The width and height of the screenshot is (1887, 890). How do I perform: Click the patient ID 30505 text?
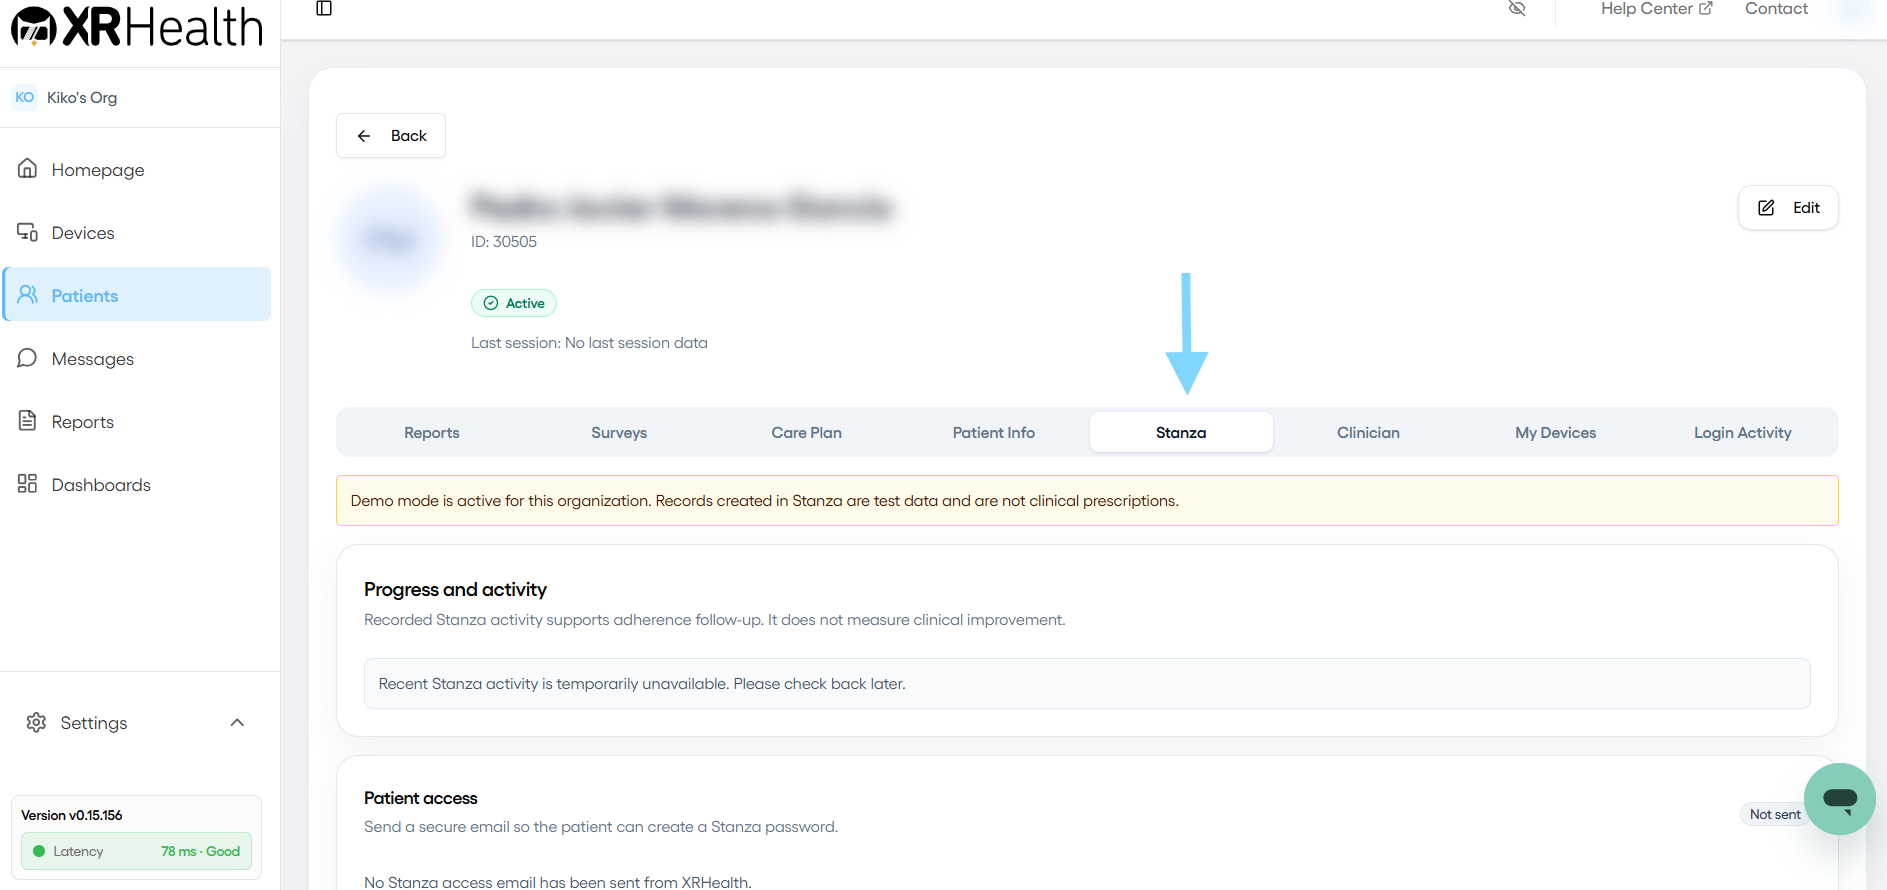504,242
